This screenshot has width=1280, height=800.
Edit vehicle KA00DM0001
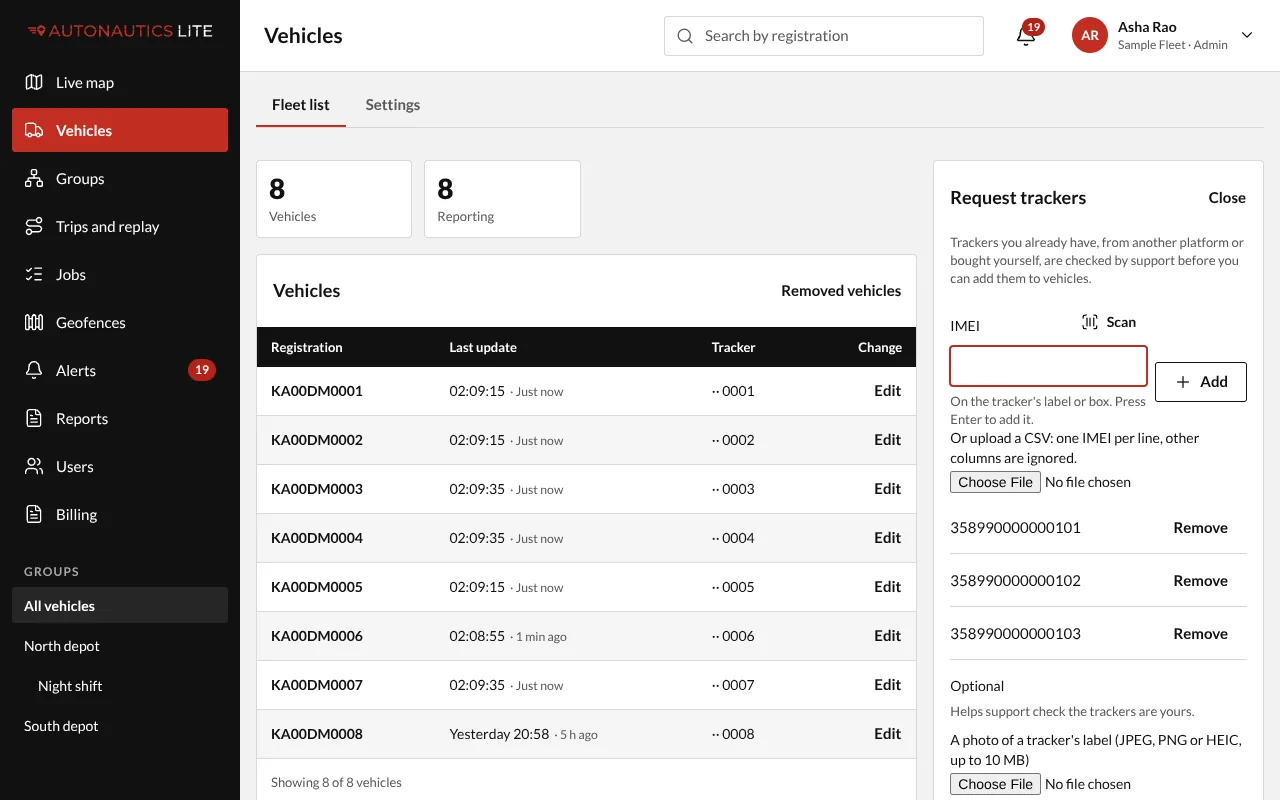tap(888, 391)
